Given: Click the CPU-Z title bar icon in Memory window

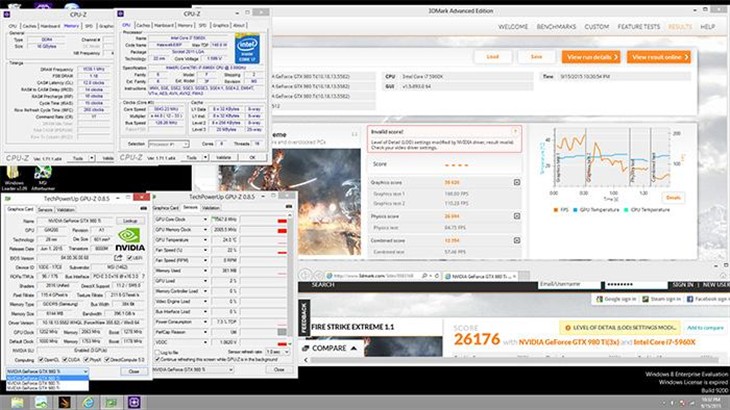Looking at the screenshot, I should tap(7, 14).
